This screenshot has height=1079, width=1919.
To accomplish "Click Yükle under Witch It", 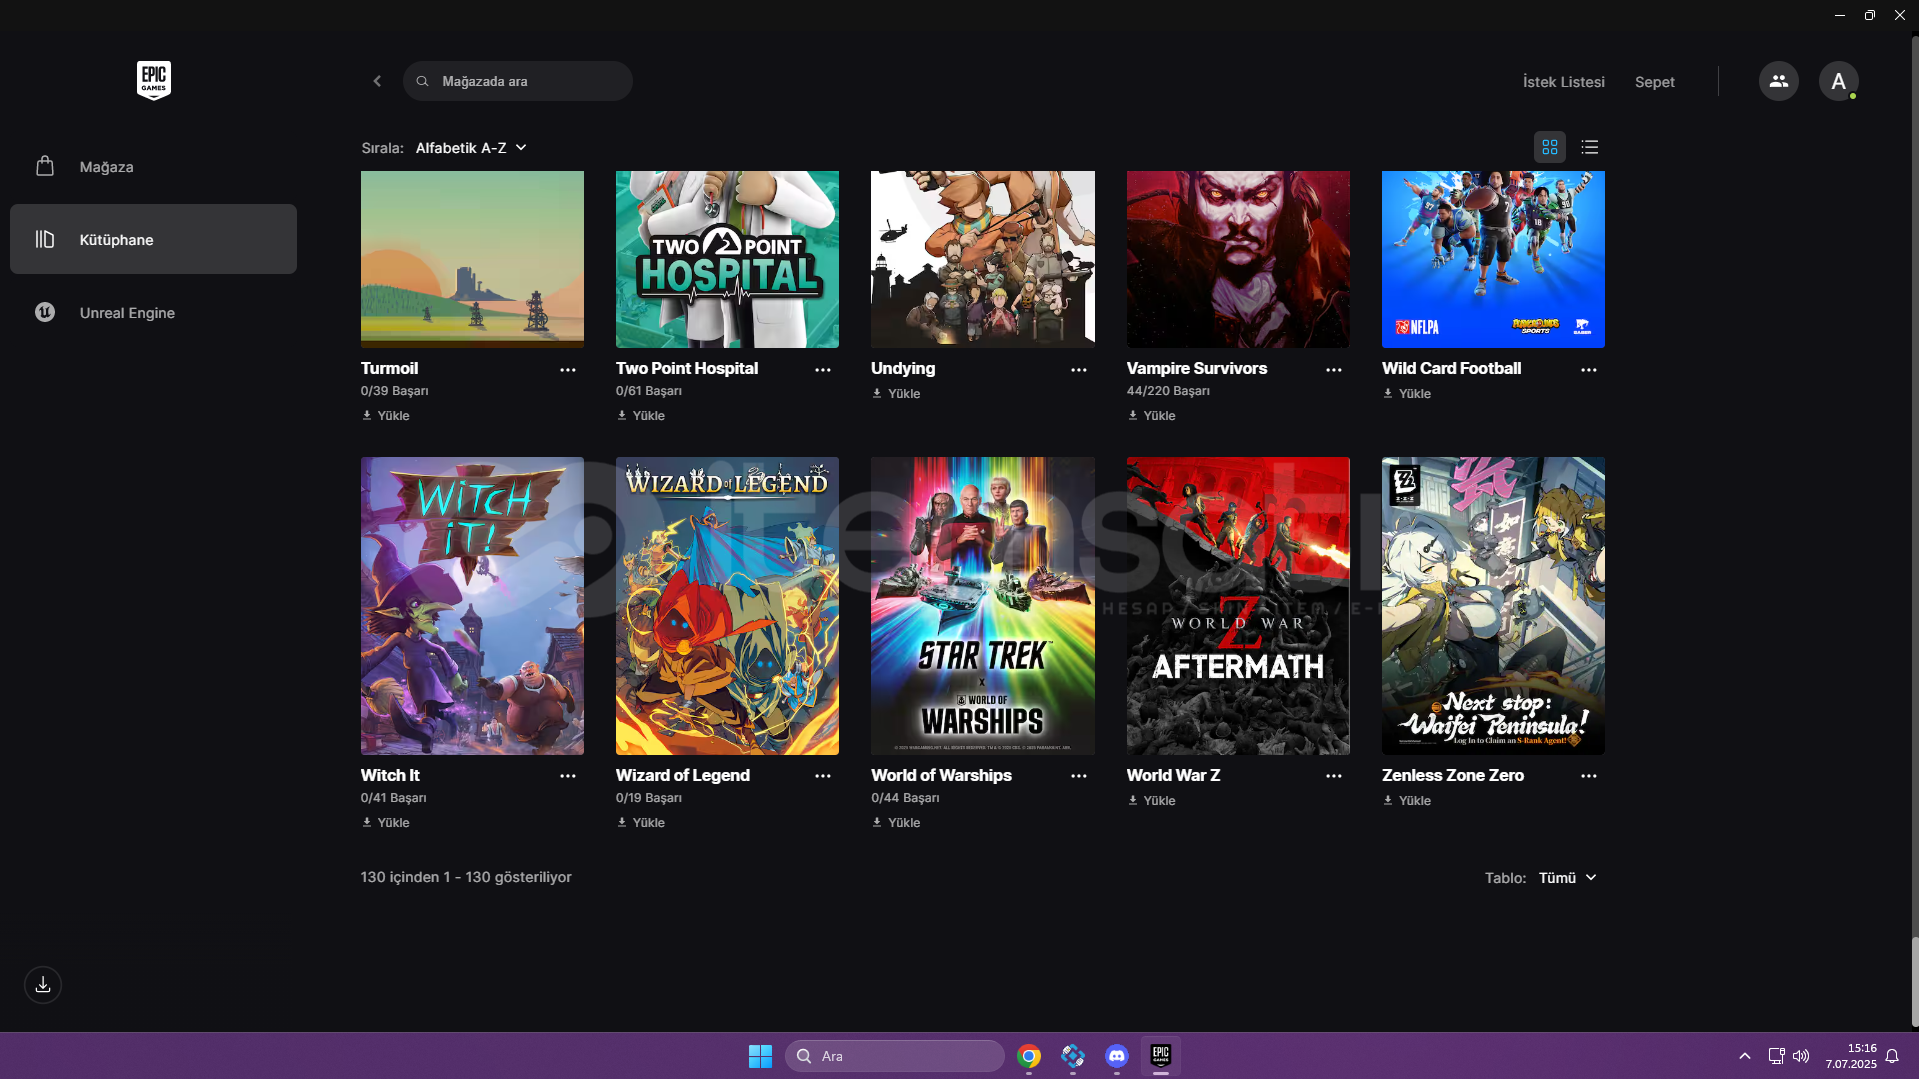I will point(386,823).
